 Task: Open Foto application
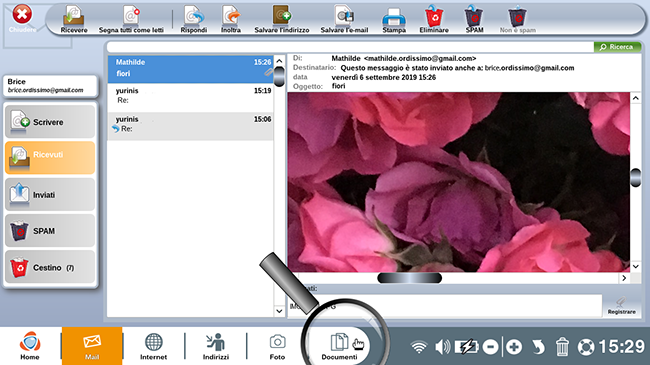click(x=277, y=346)
